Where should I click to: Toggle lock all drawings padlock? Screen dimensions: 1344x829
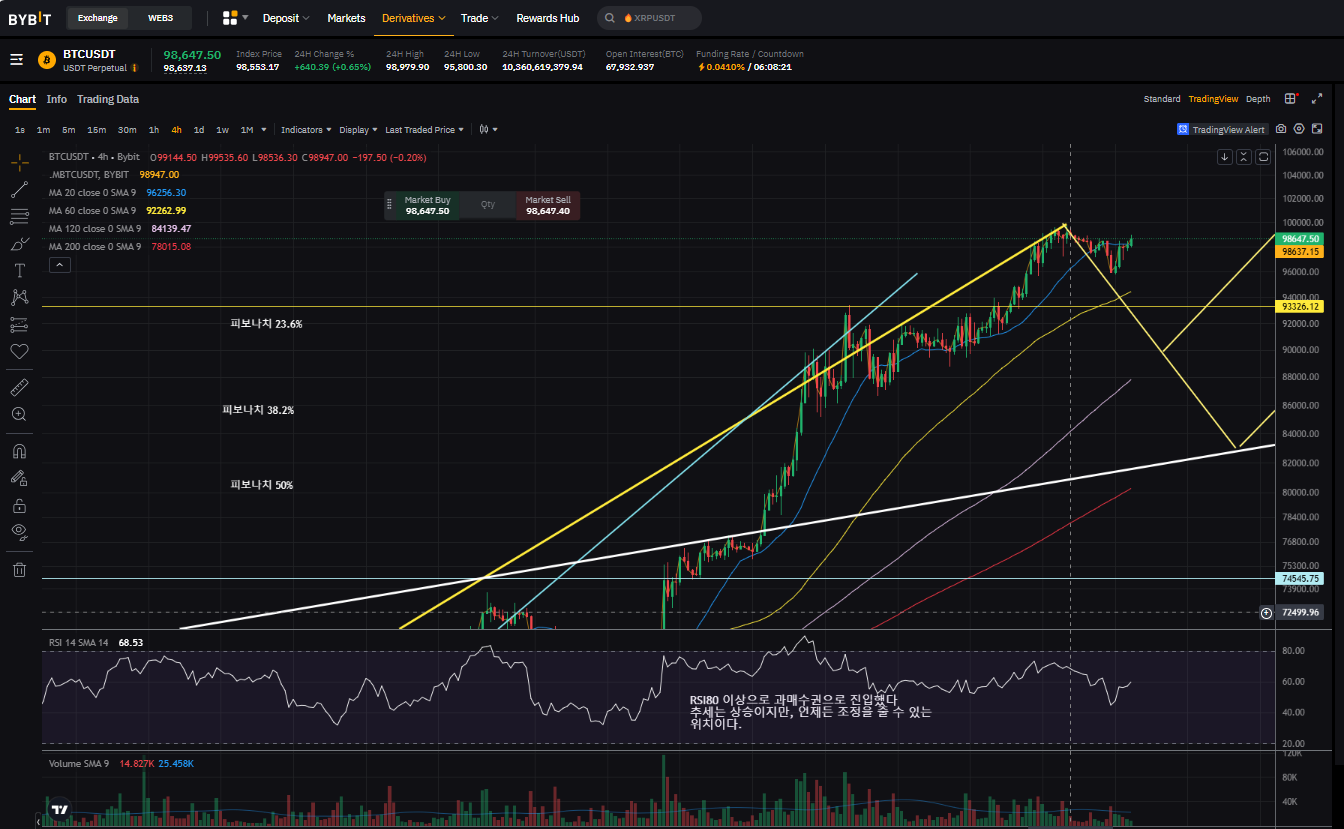[x=19, y=505]
